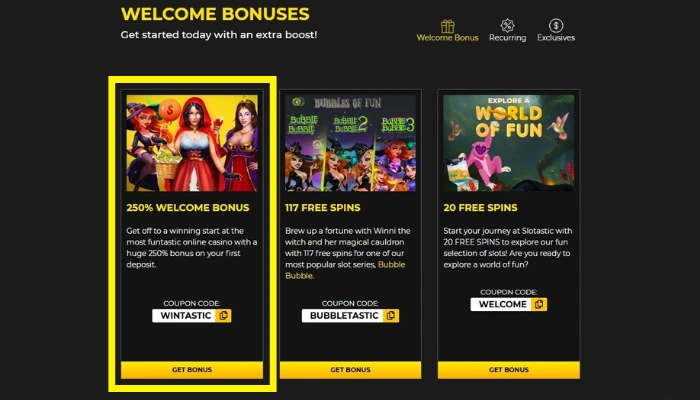Select the Welcome Bonus tab label
This screenshot has height=400, width=700.
[x=447, y=38]
